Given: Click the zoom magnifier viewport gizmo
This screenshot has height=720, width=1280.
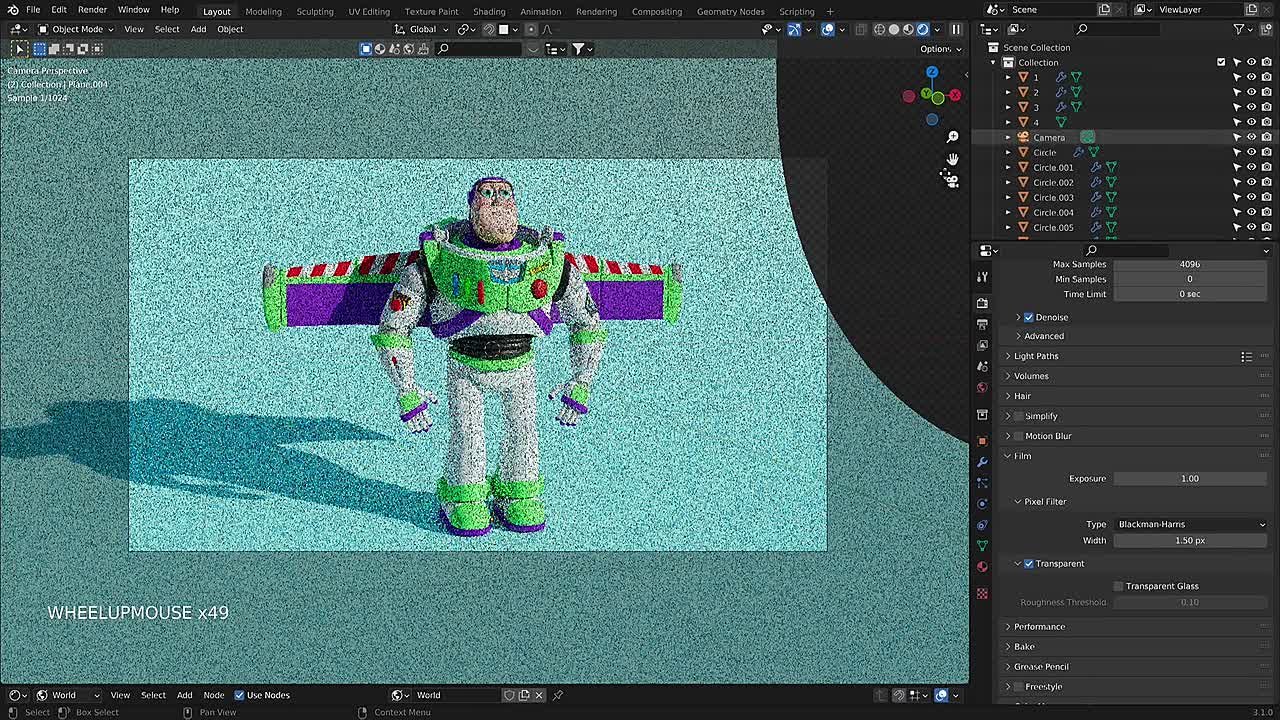Looking at the screenshot, I should click(952, 137).
